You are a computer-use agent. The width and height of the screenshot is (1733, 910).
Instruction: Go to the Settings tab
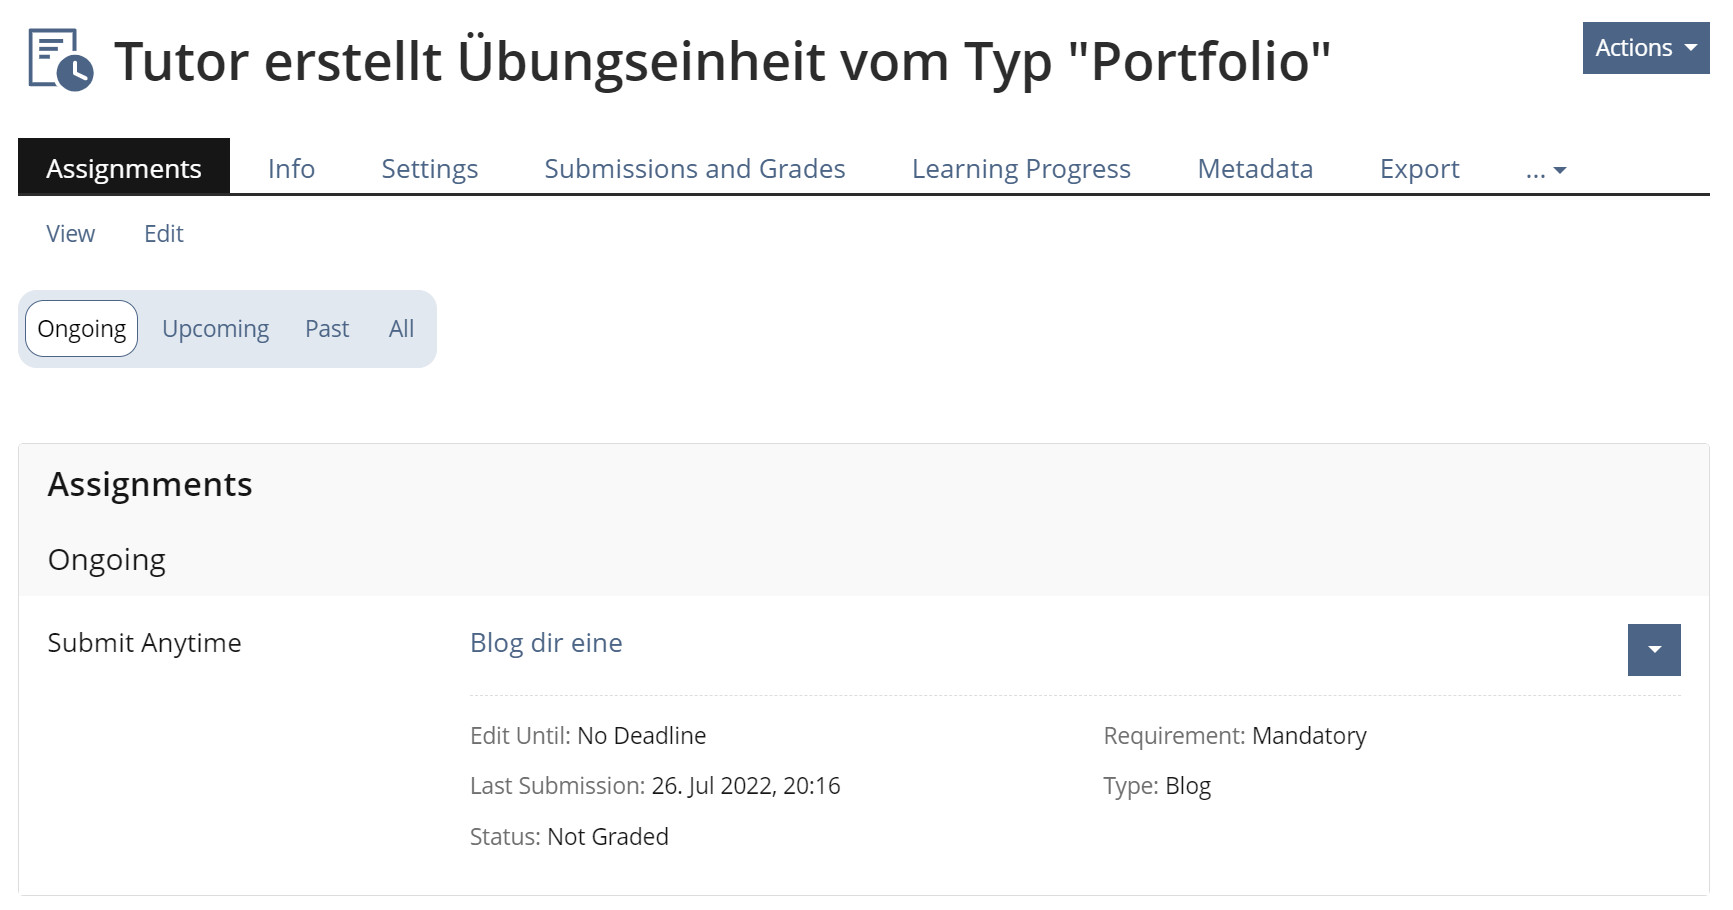429,168
